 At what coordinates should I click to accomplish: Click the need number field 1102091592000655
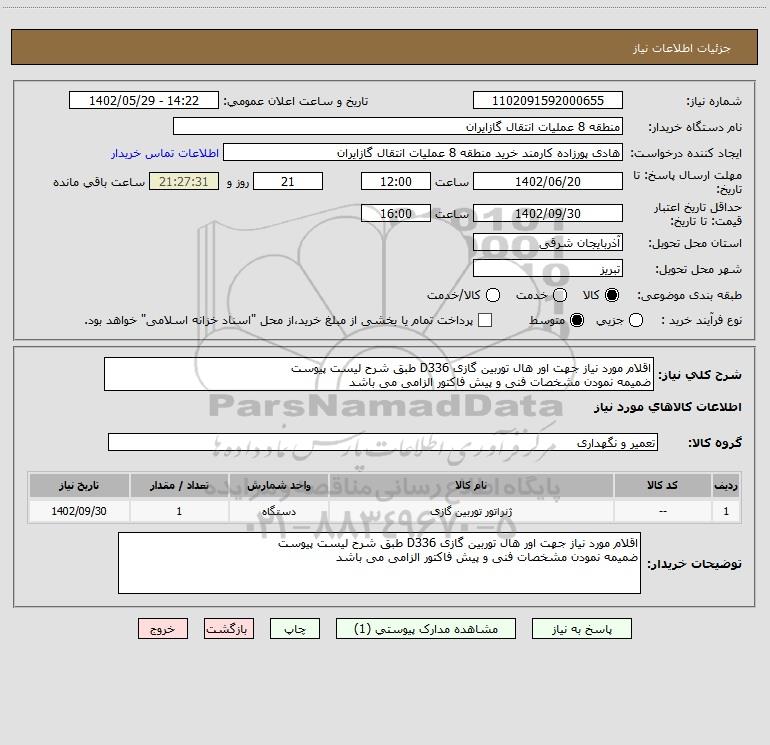(548, 100)
